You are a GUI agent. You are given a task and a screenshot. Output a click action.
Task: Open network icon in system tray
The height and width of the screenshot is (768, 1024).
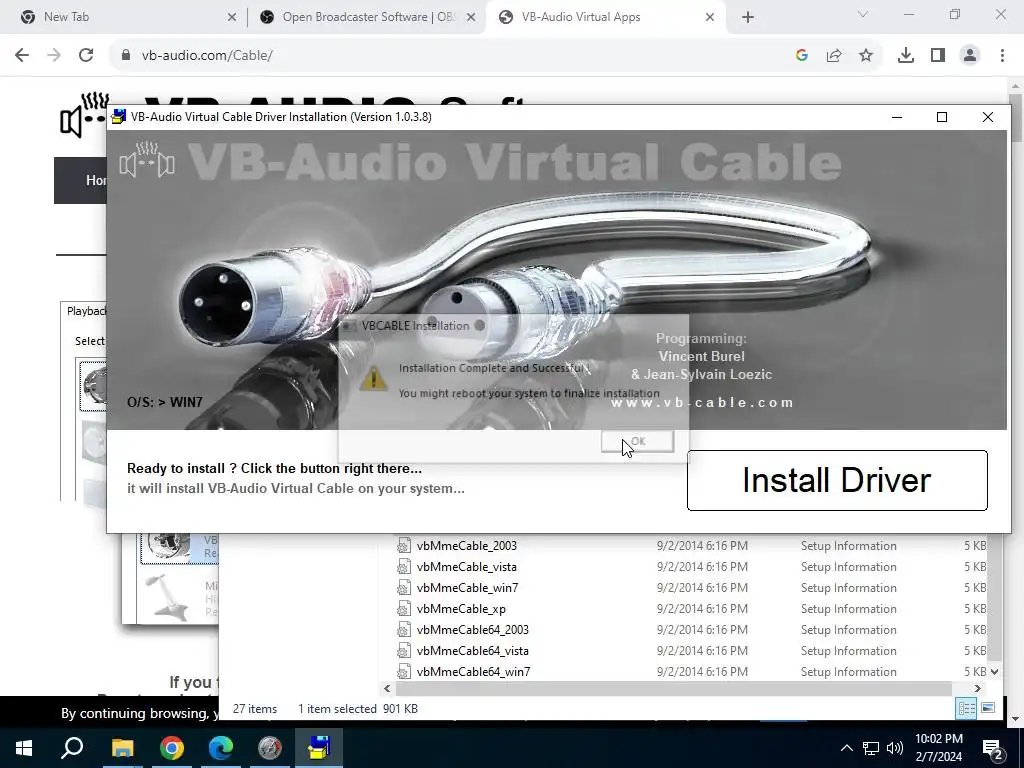tap(871, 748)
